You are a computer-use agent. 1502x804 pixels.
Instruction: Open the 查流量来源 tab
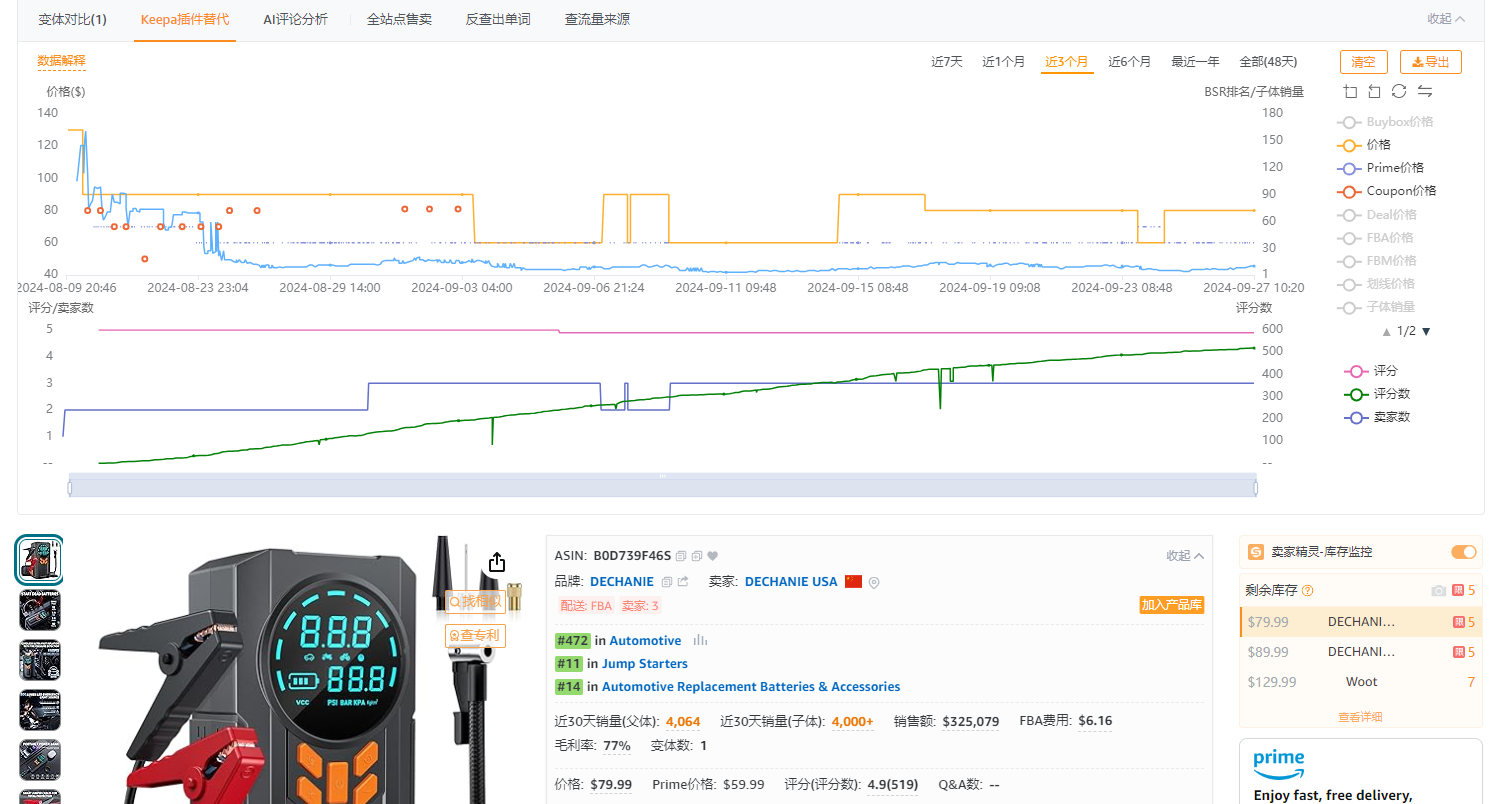(x=597, y=19)
